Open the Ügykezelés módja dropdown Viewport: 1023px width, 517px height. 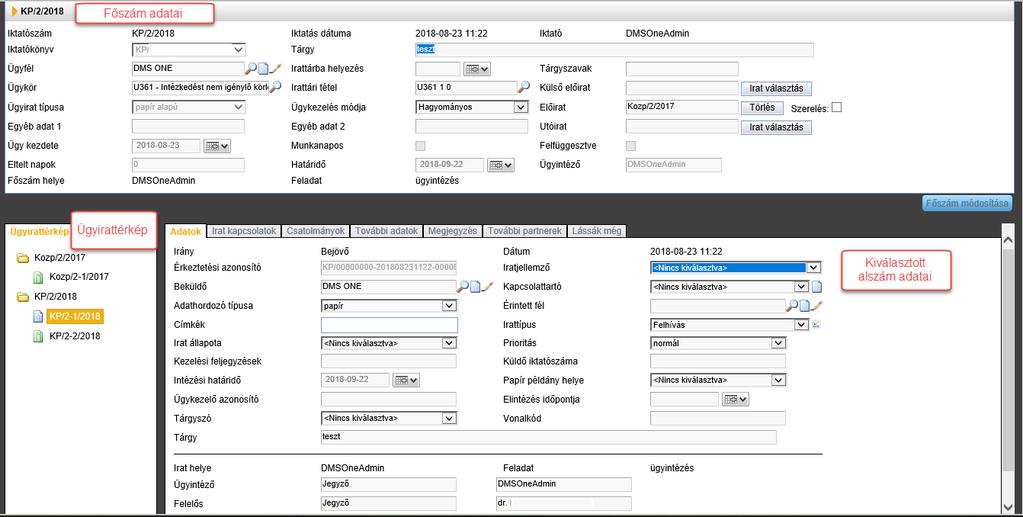pyautogui.click(x=472, y=107)
